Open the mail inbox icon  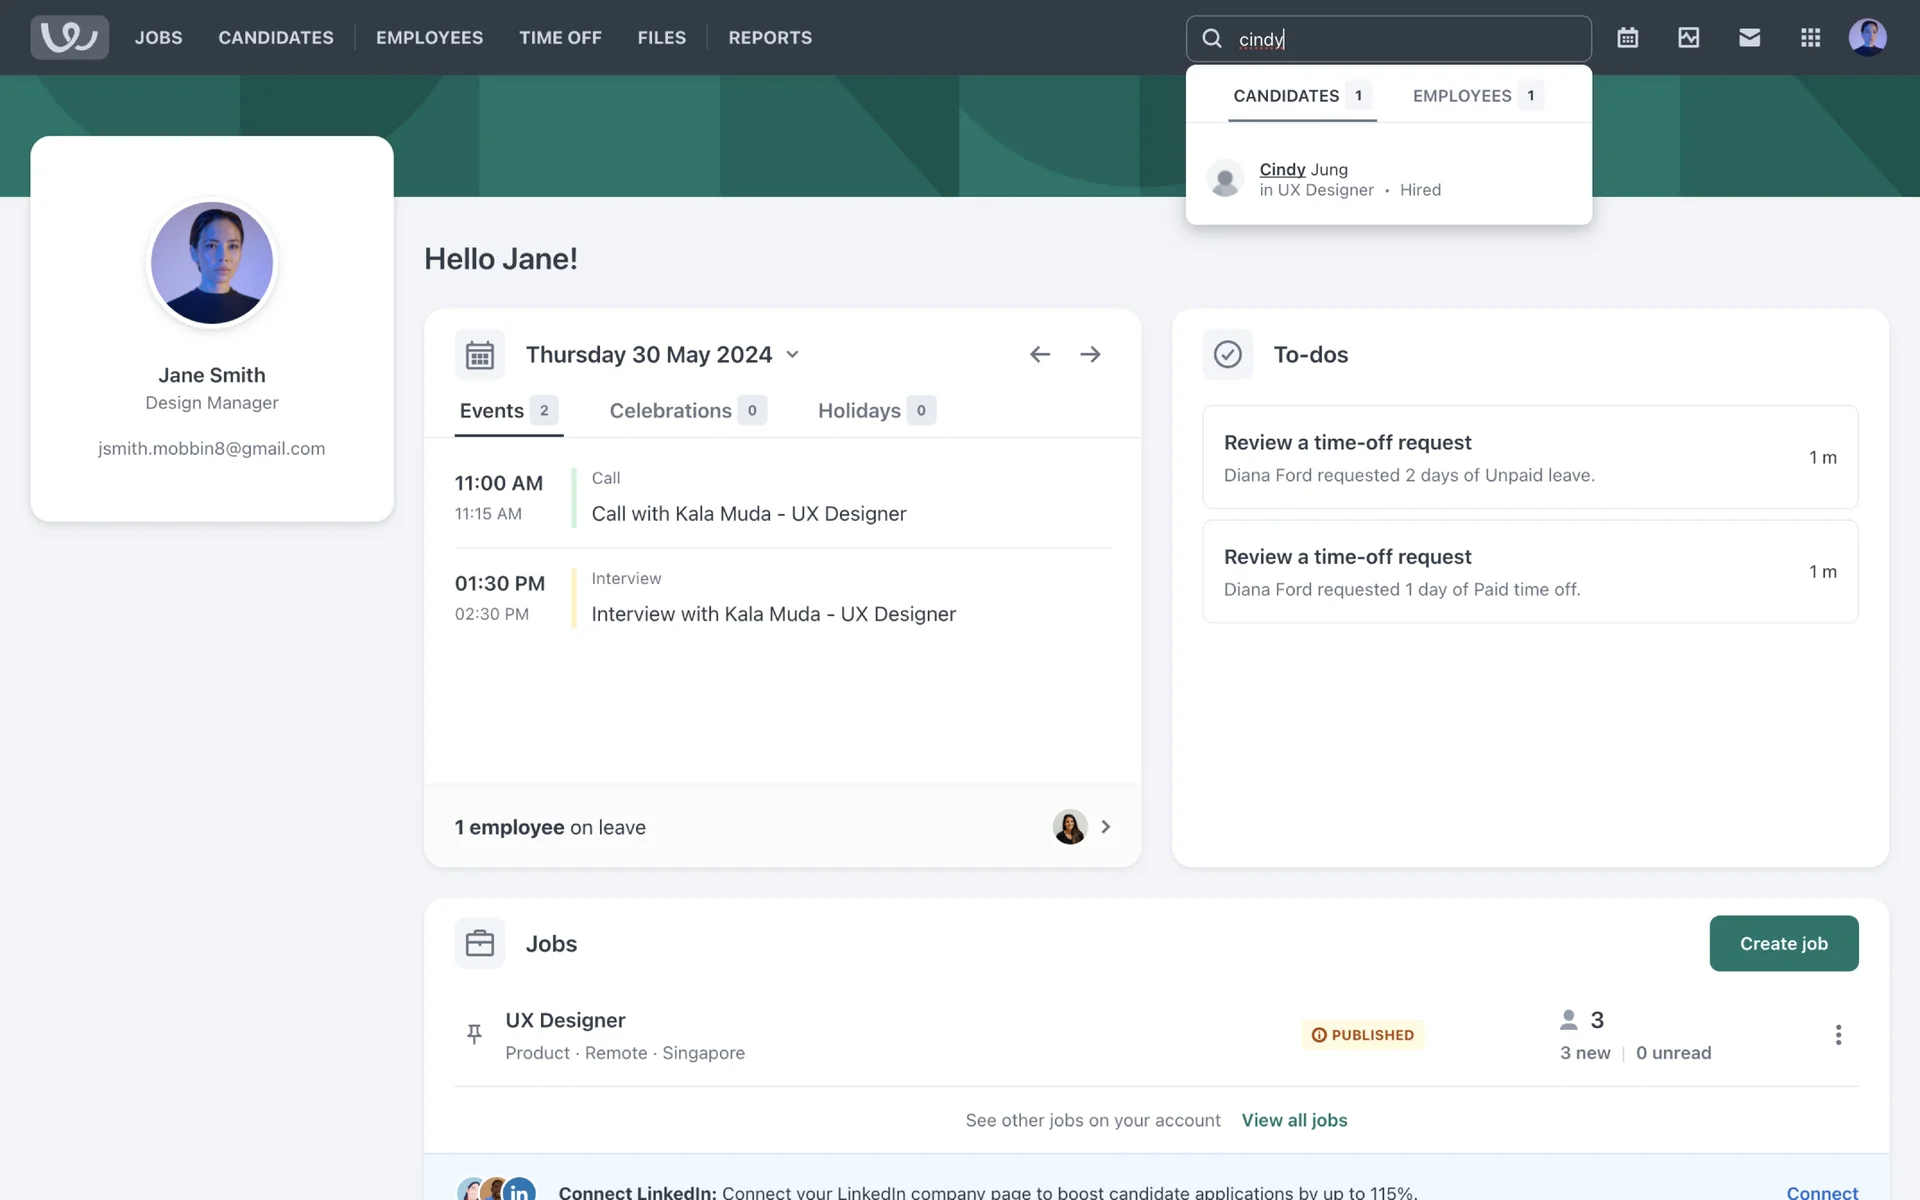[x=1749, y=38]
